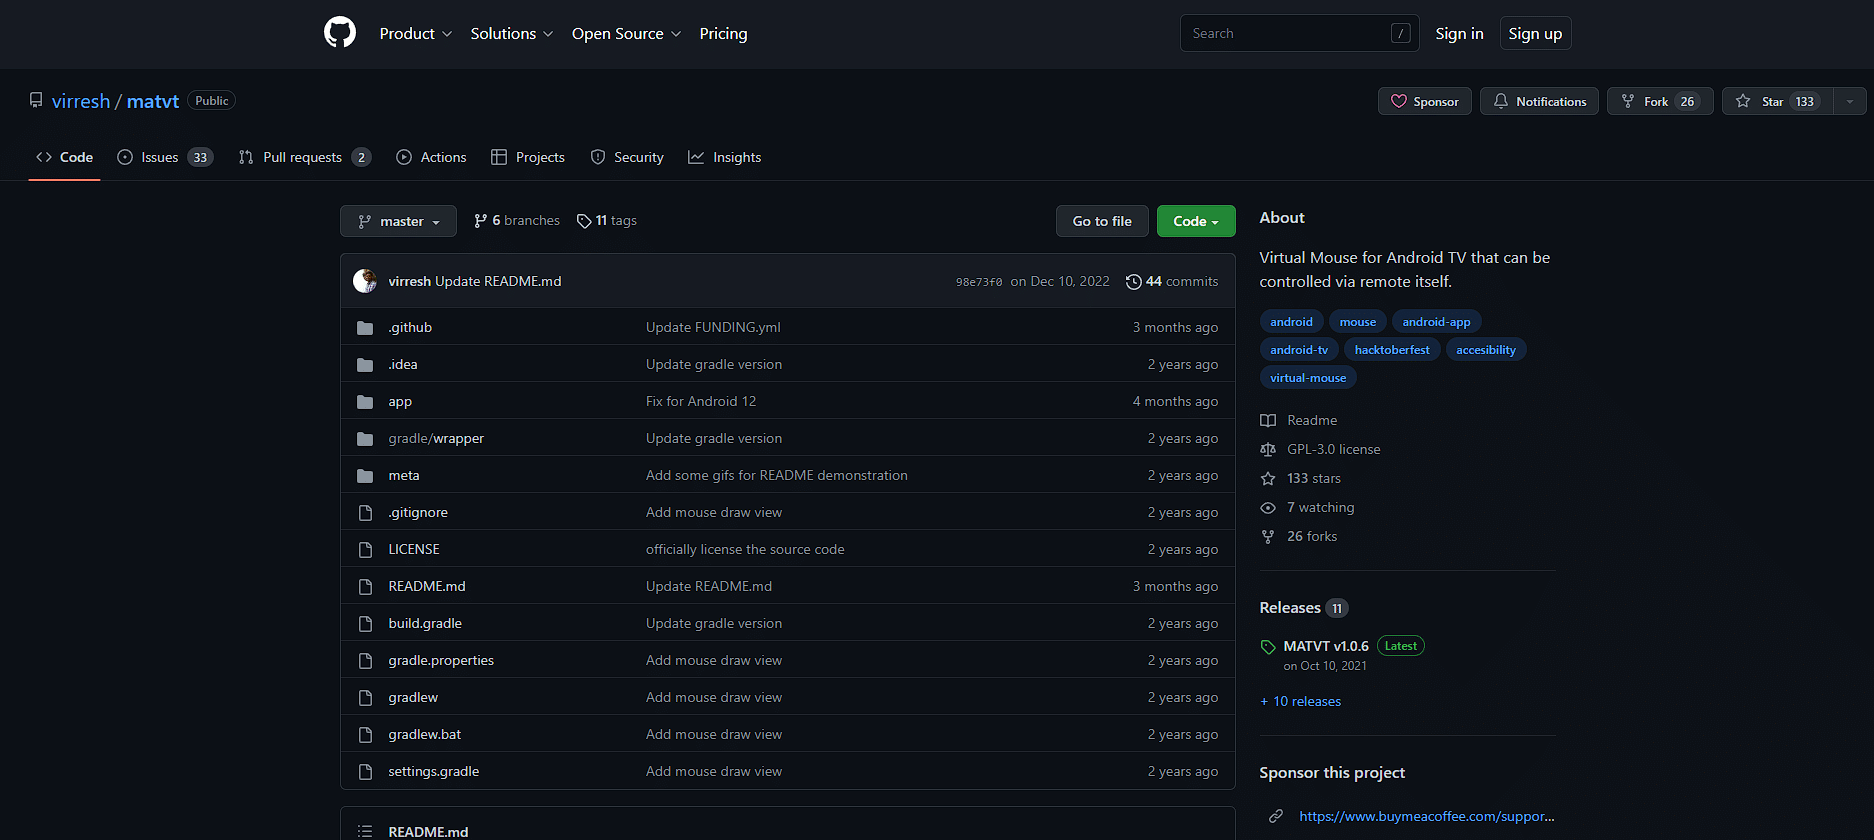This screenshot has width=1874, height=840.
Task: View the 6 branches link
Action: [516, 220]
